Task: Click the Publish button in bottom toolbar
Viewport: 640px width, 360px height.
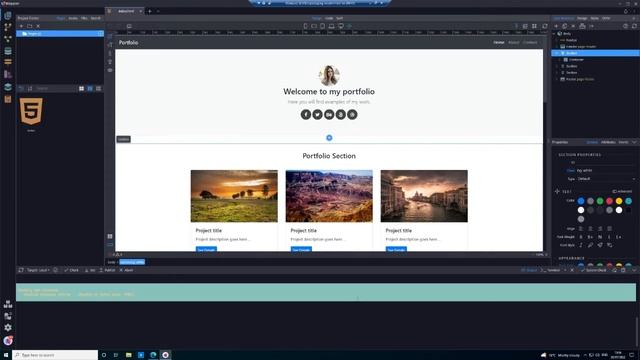Action: (107, 270)
